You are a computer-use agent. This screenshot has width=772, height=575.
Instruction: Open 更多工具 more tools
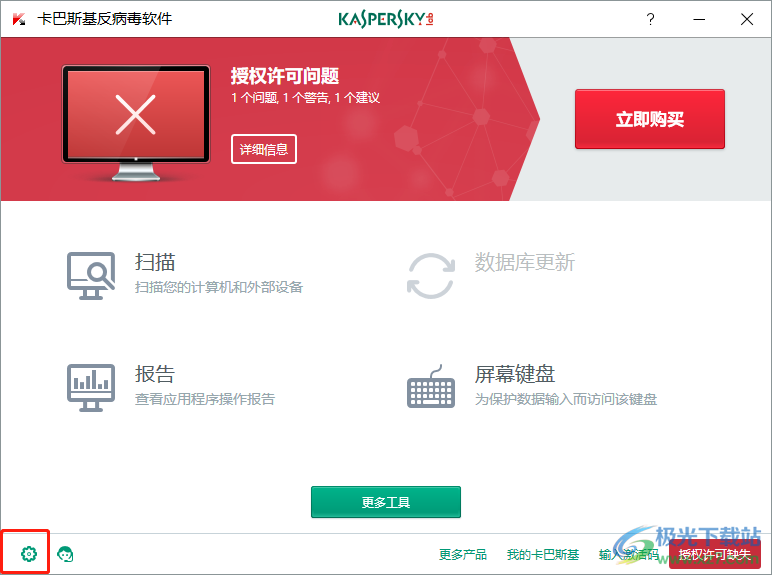click(x=386, y=502)
